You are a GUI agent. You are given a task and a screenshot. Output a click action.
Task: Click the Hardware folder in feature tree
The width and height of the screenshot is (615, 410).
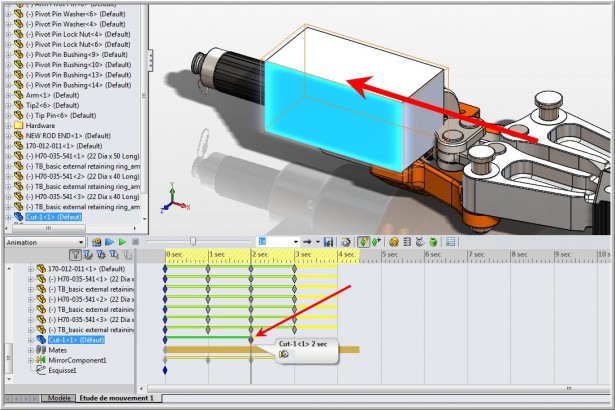pyautogui.click(x=40, y=126)
